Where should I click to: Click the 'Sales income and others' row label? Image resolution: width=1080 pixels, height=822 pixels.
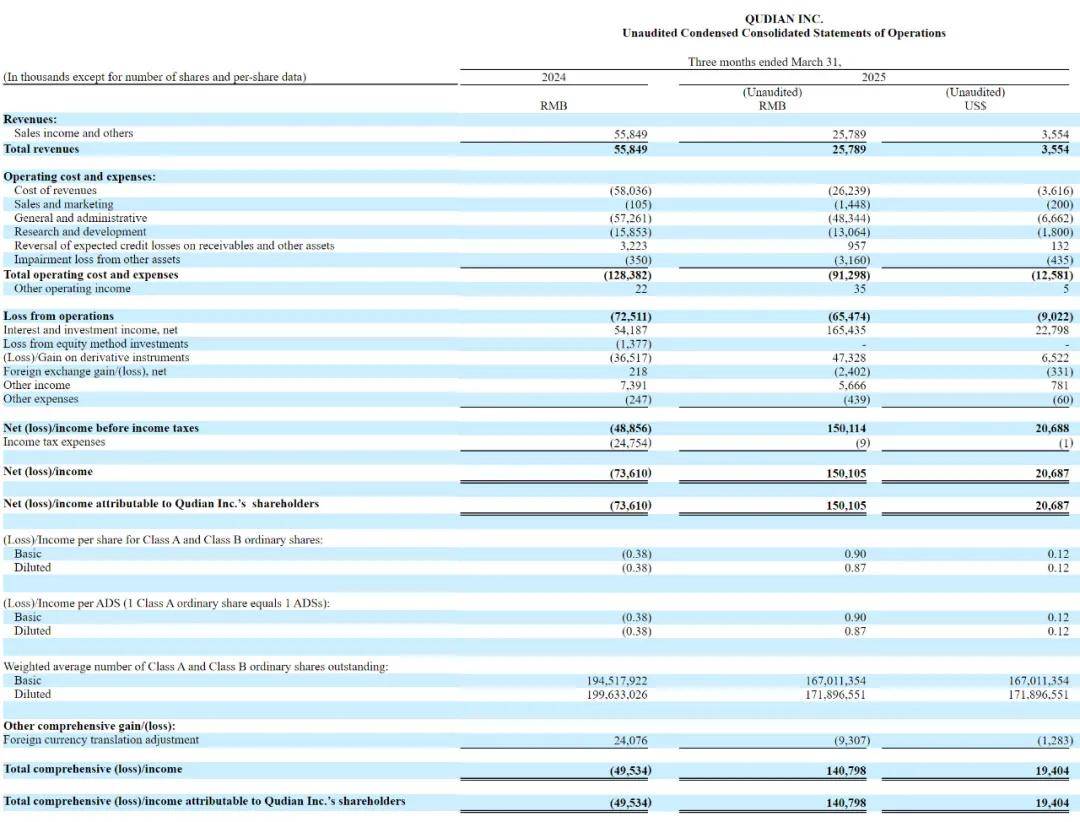[74, 133]
